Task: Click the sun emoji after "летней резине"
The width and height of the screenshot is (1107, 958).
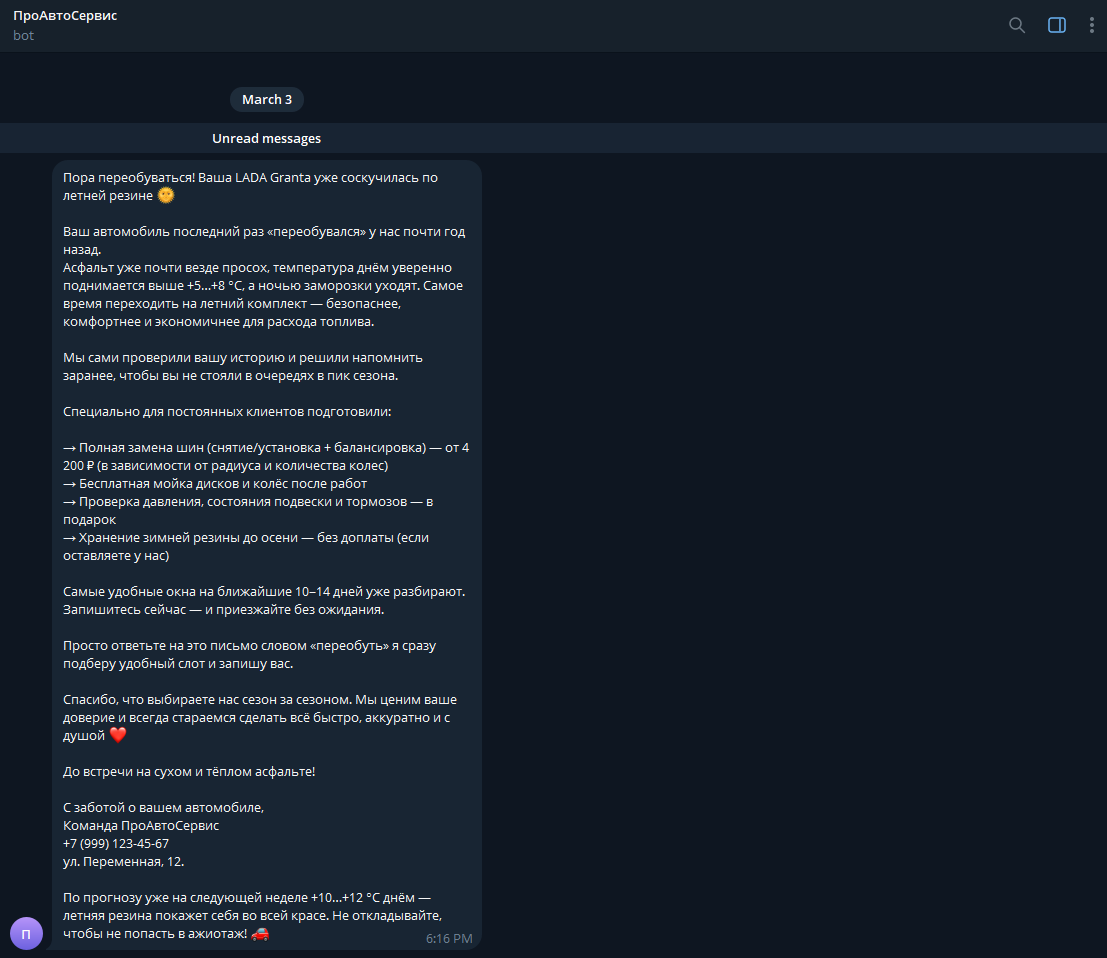Action: coord(166,196)
